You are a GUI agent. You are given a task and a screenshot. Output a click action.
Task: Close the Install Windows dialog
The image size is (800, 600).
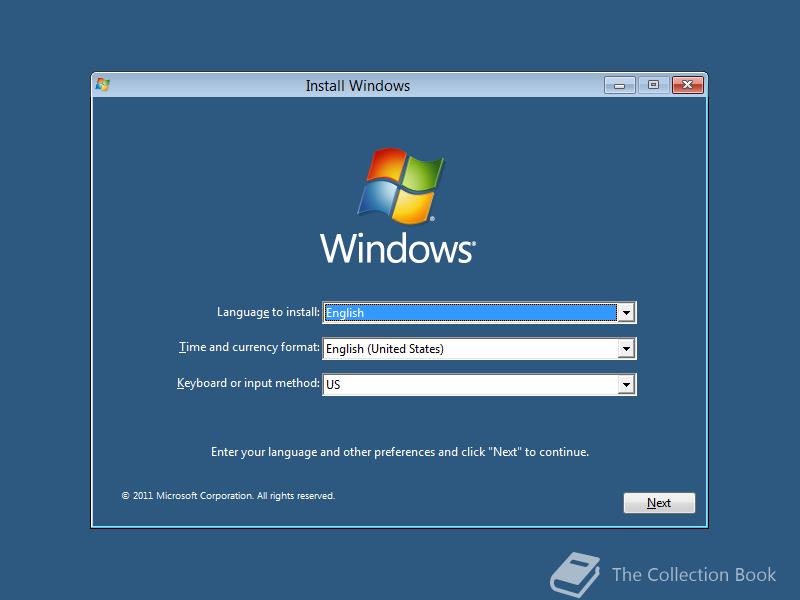[687, 85]
